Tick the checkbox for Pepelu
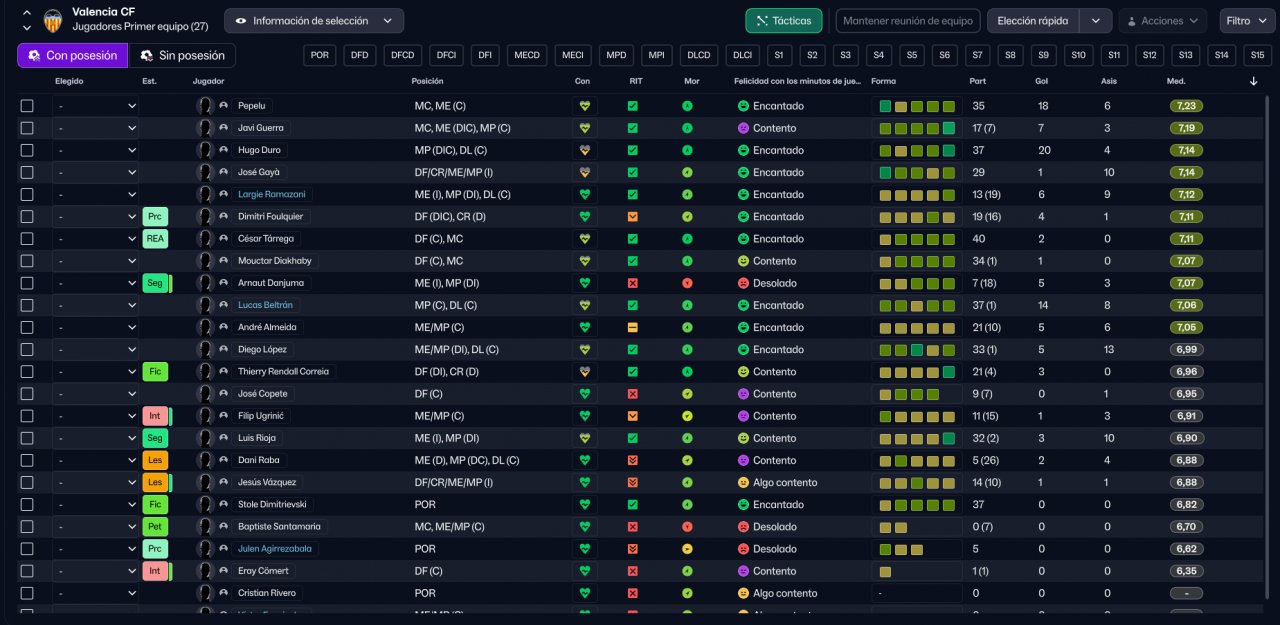1280x625 pixels. [x=27, y=106]
